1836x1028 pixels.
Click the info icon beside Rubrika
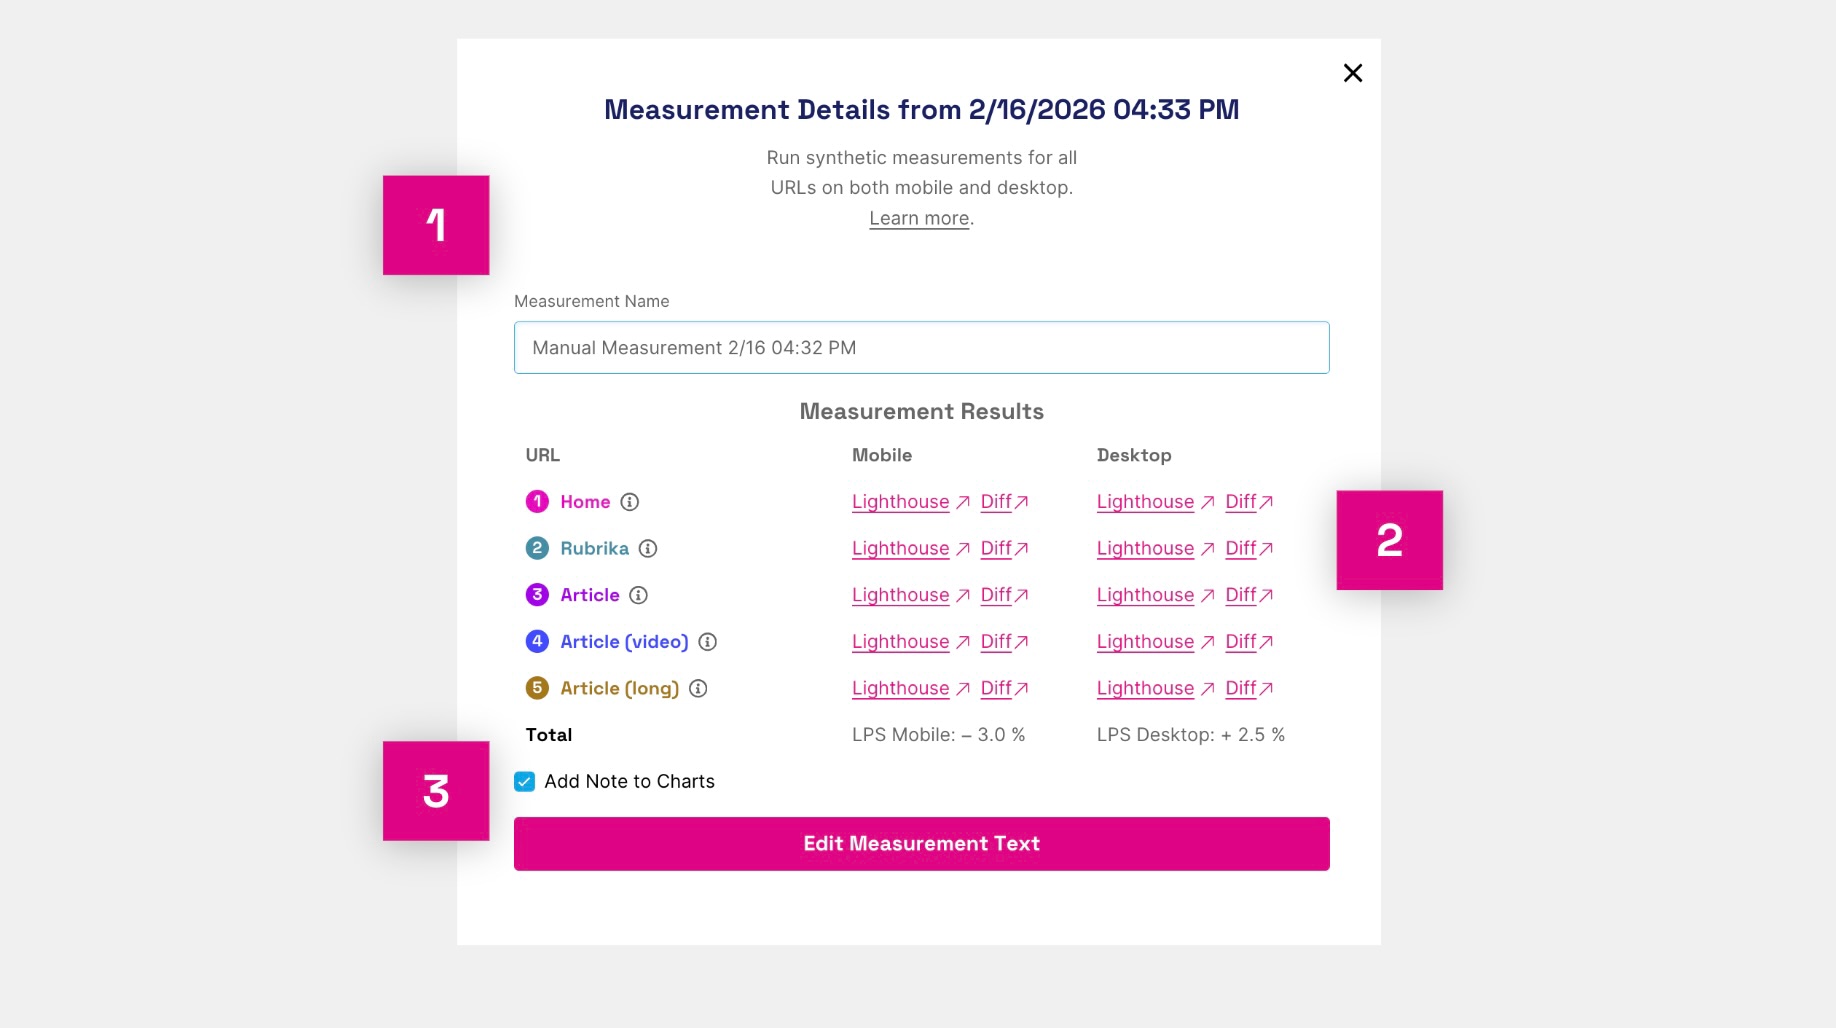pyautogui.click(x=648, y=549)
